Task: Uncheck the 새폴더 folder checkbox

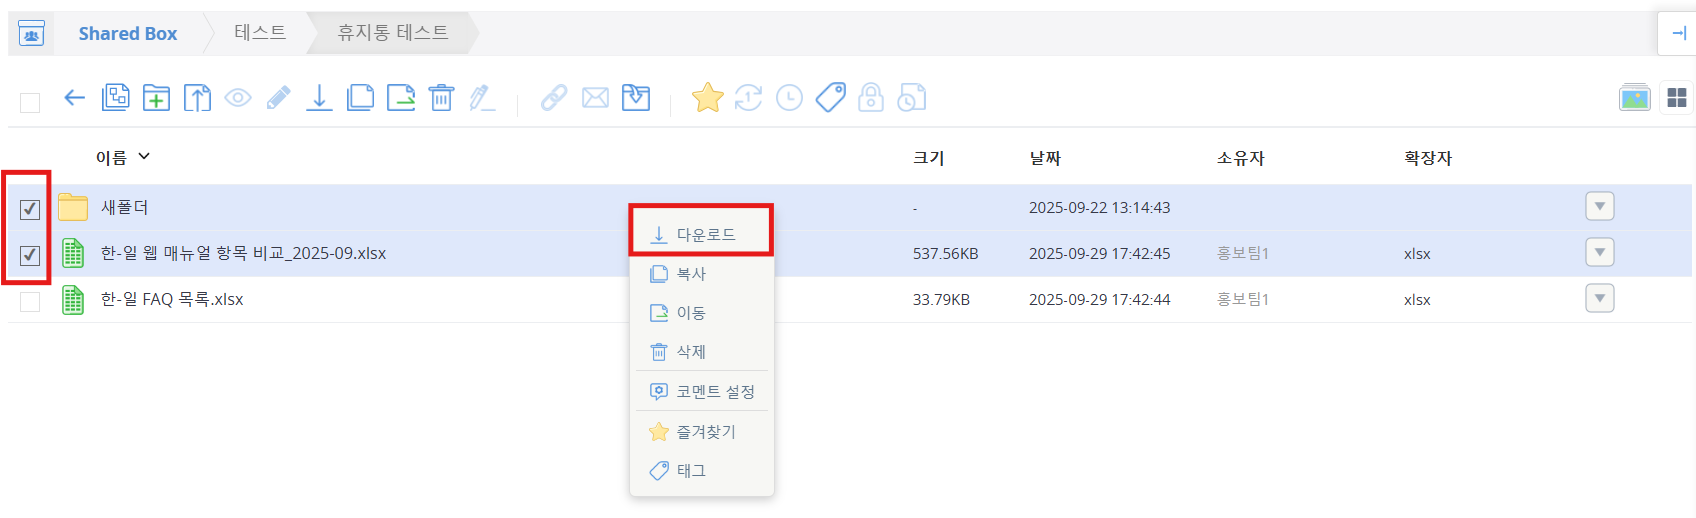Action: (x=30, y=209)
